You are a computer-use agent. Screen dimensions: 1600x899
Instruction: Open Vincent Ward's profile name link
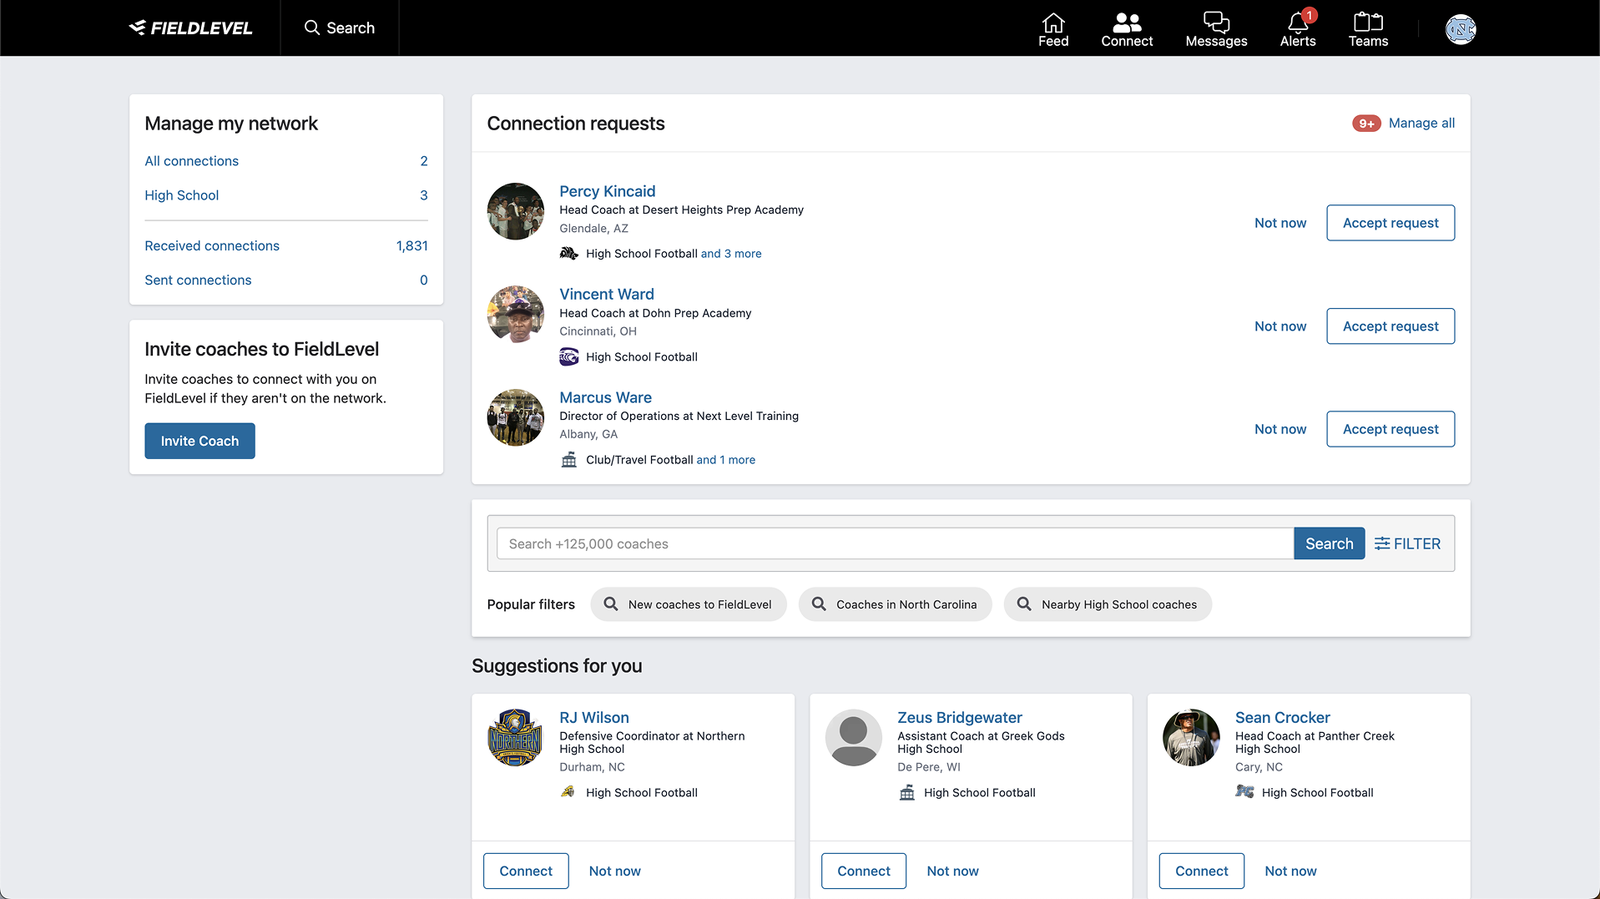coord(606,294)
